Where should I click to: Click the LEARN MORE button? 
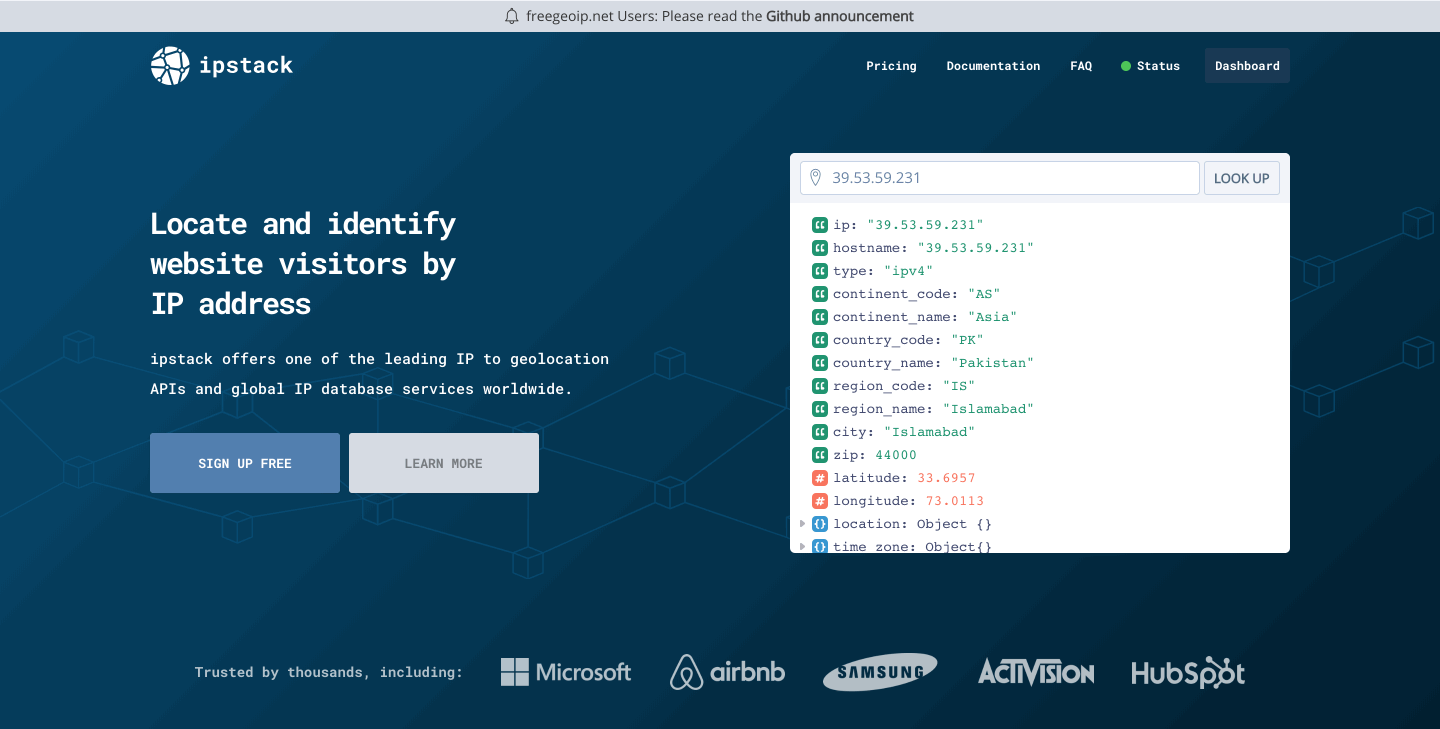(x=444, y=463)
